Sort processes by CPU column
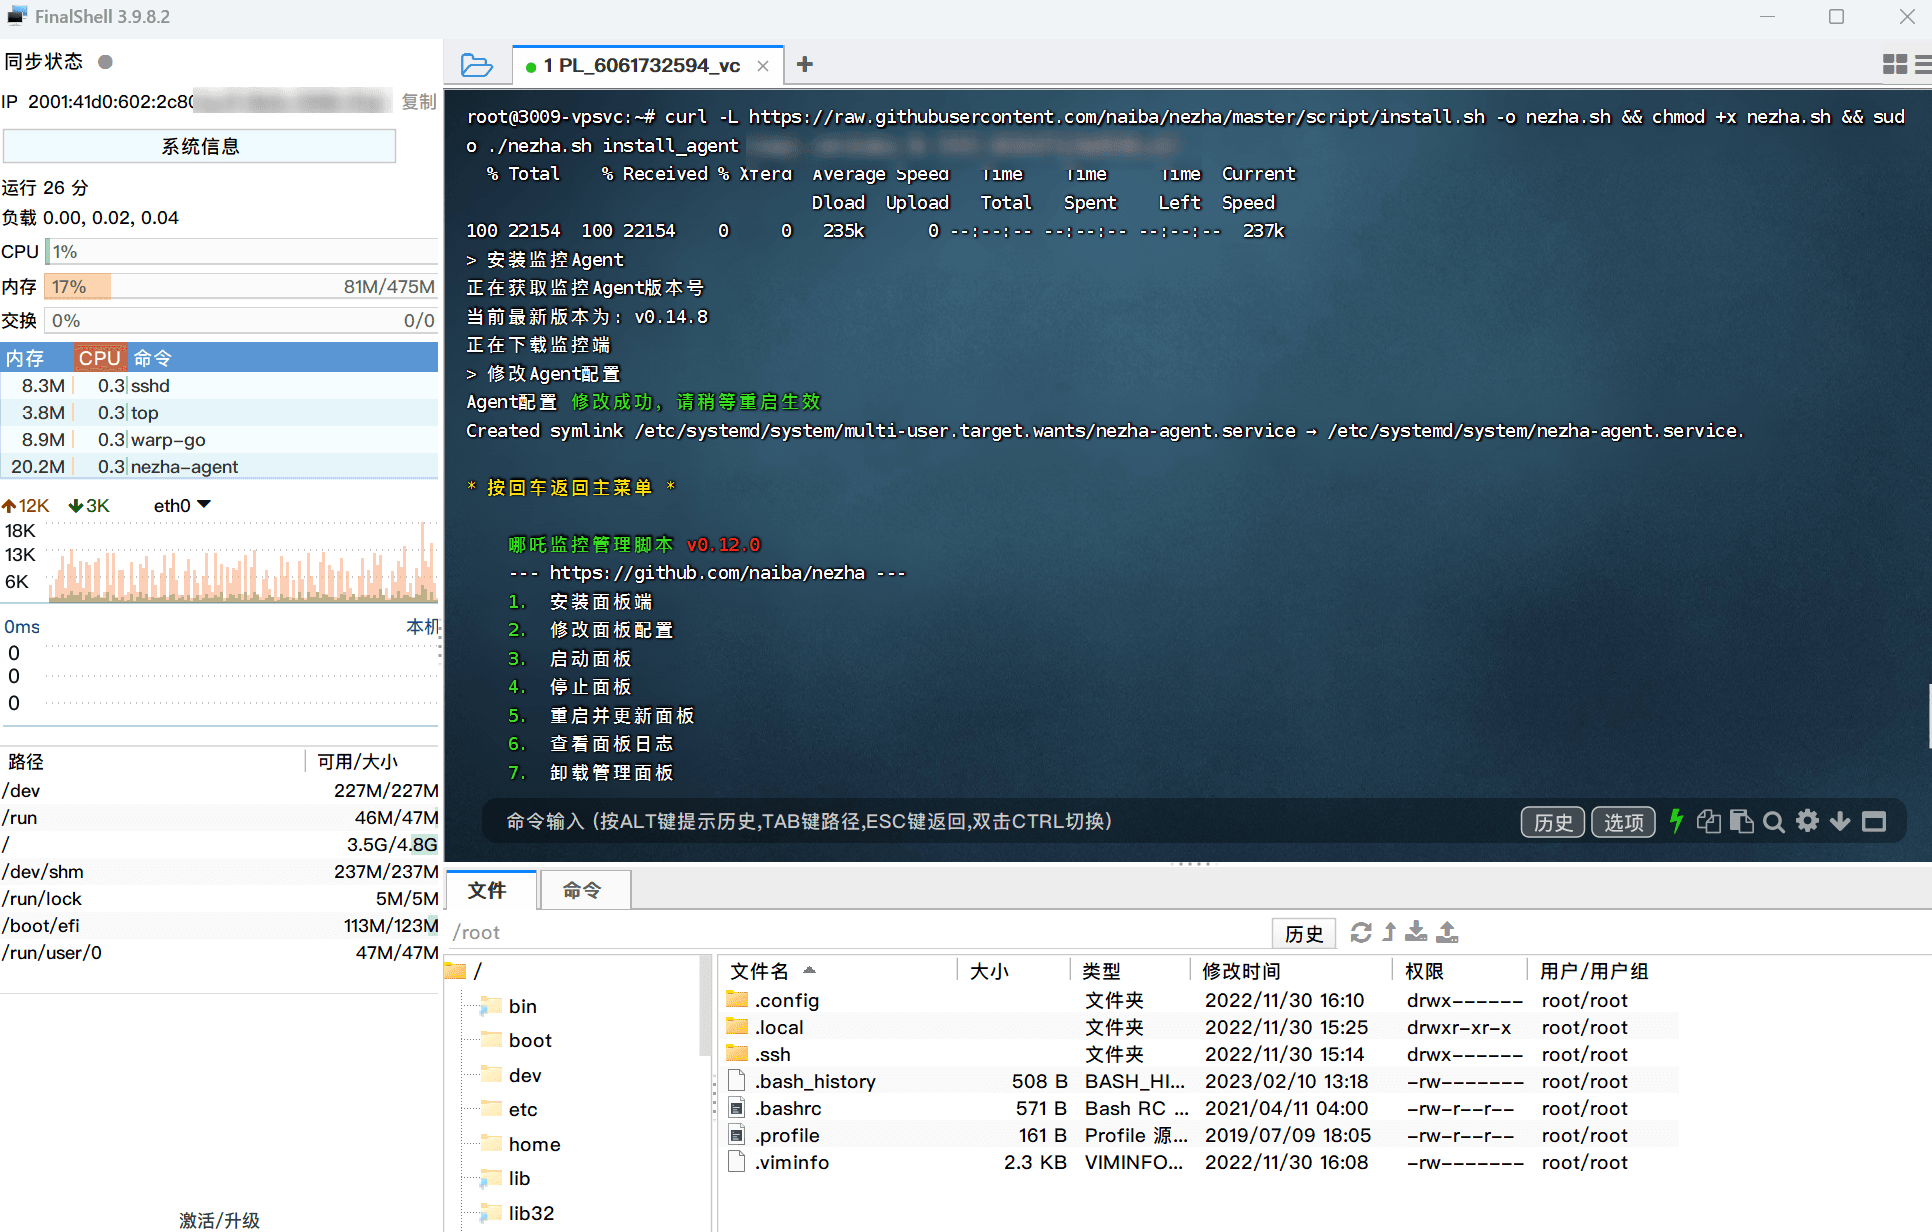Viewport: 1932px width, 1232px height. pyautogui.click(x=99, y=358)
